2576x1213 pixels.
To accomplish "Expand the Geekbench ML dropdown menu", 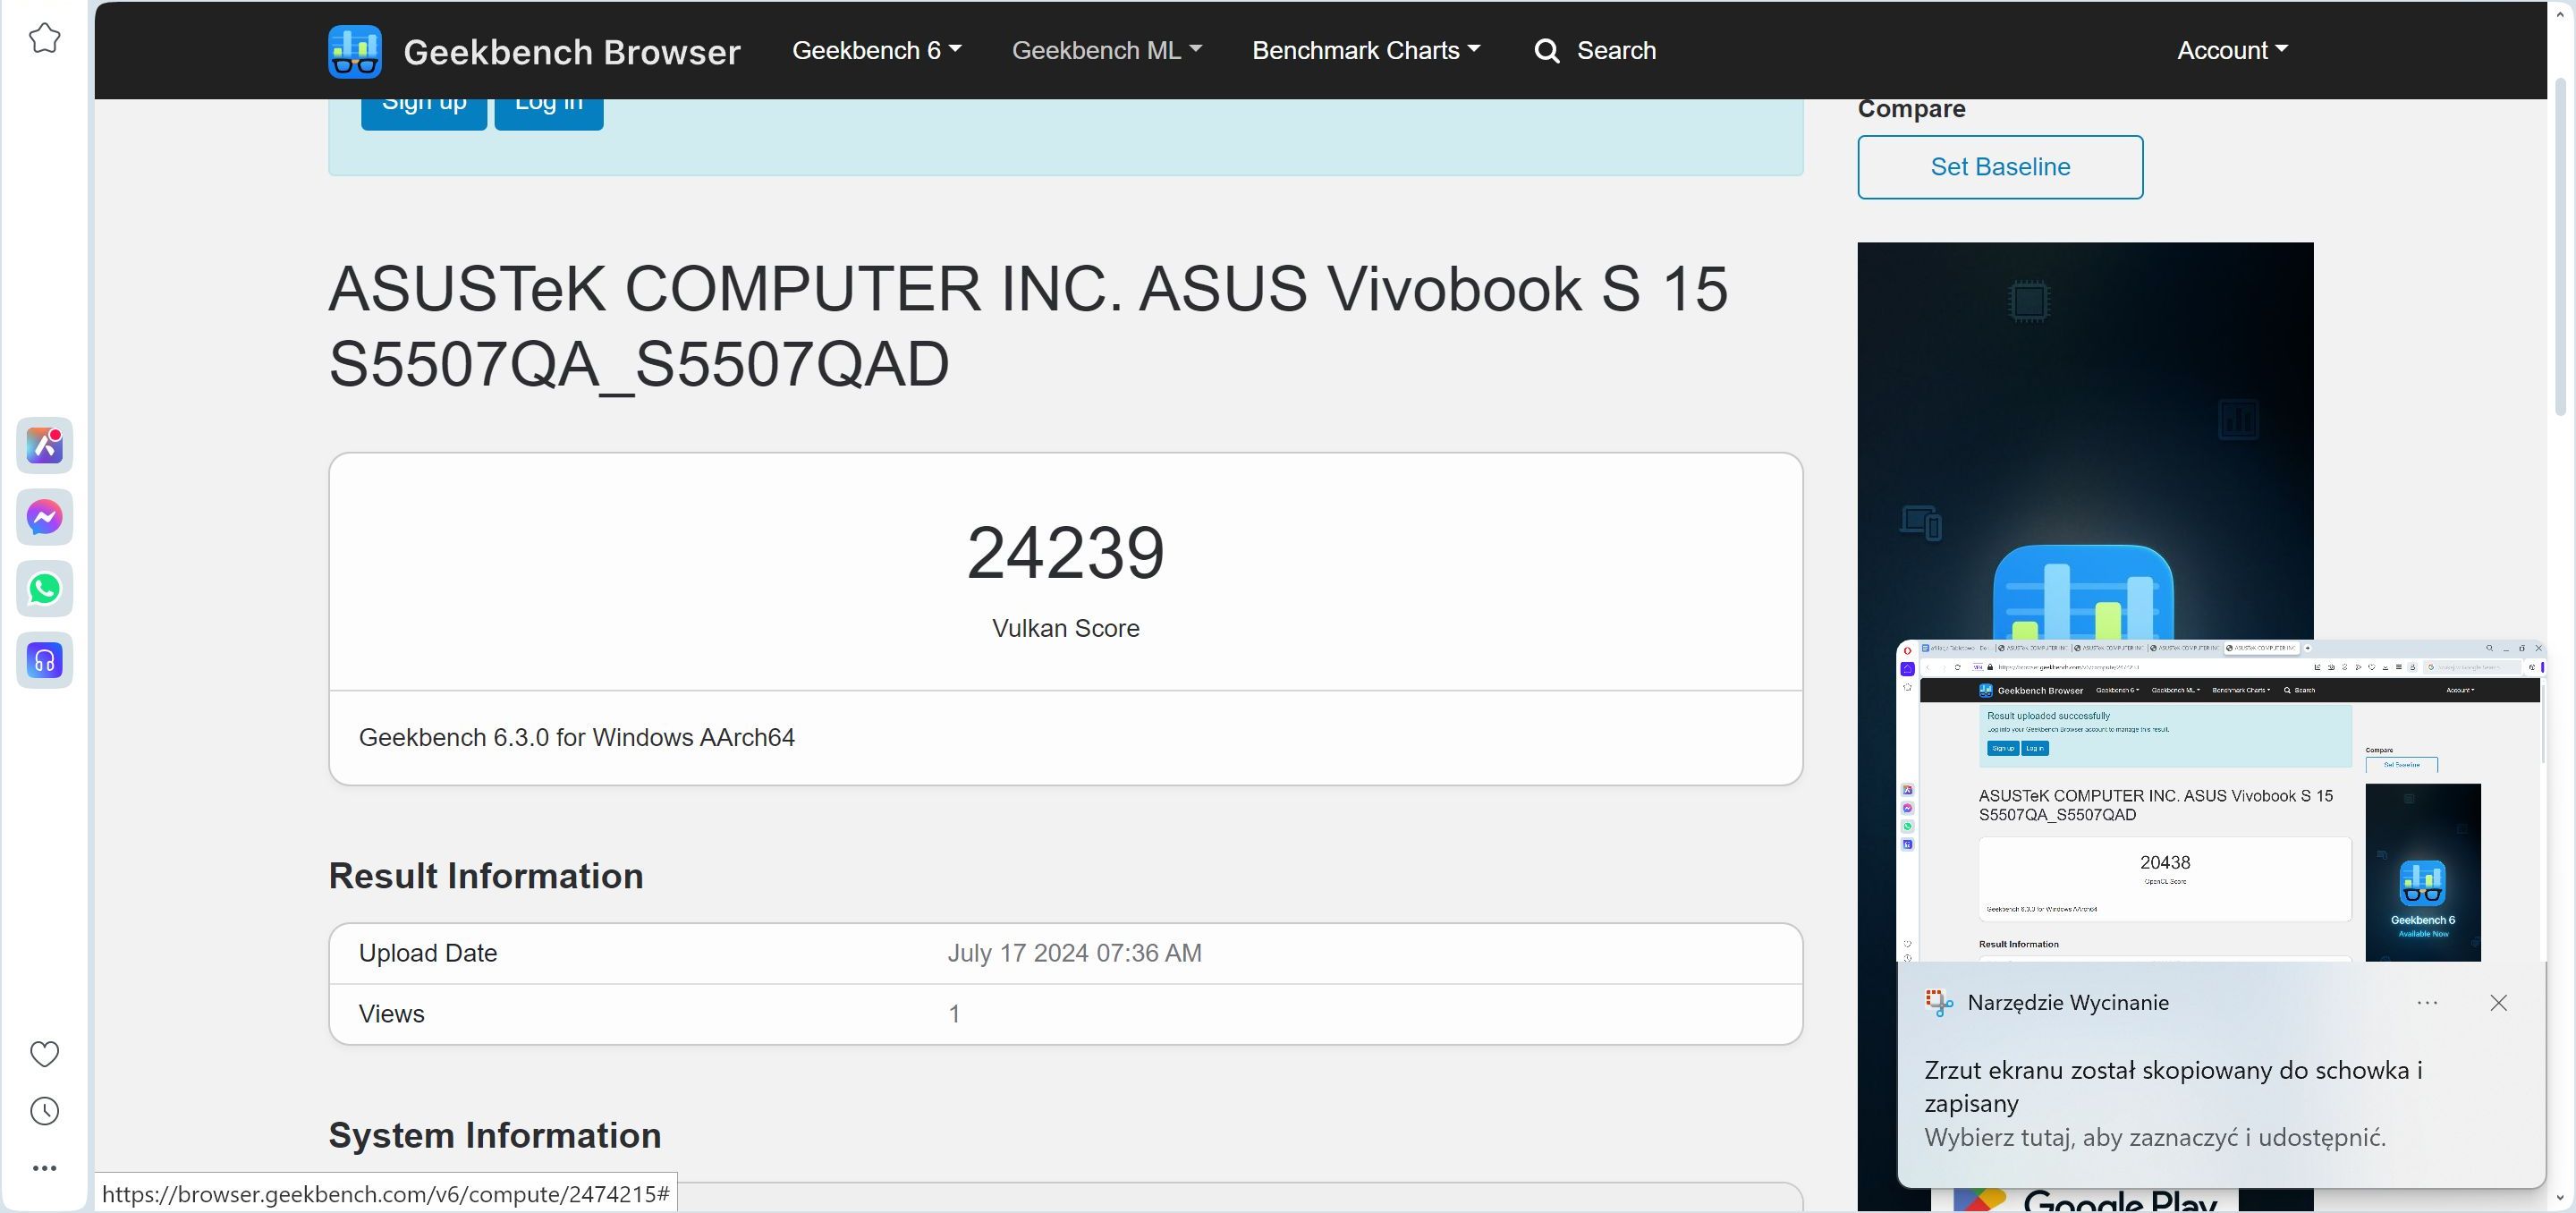I will click(1106, 51).
